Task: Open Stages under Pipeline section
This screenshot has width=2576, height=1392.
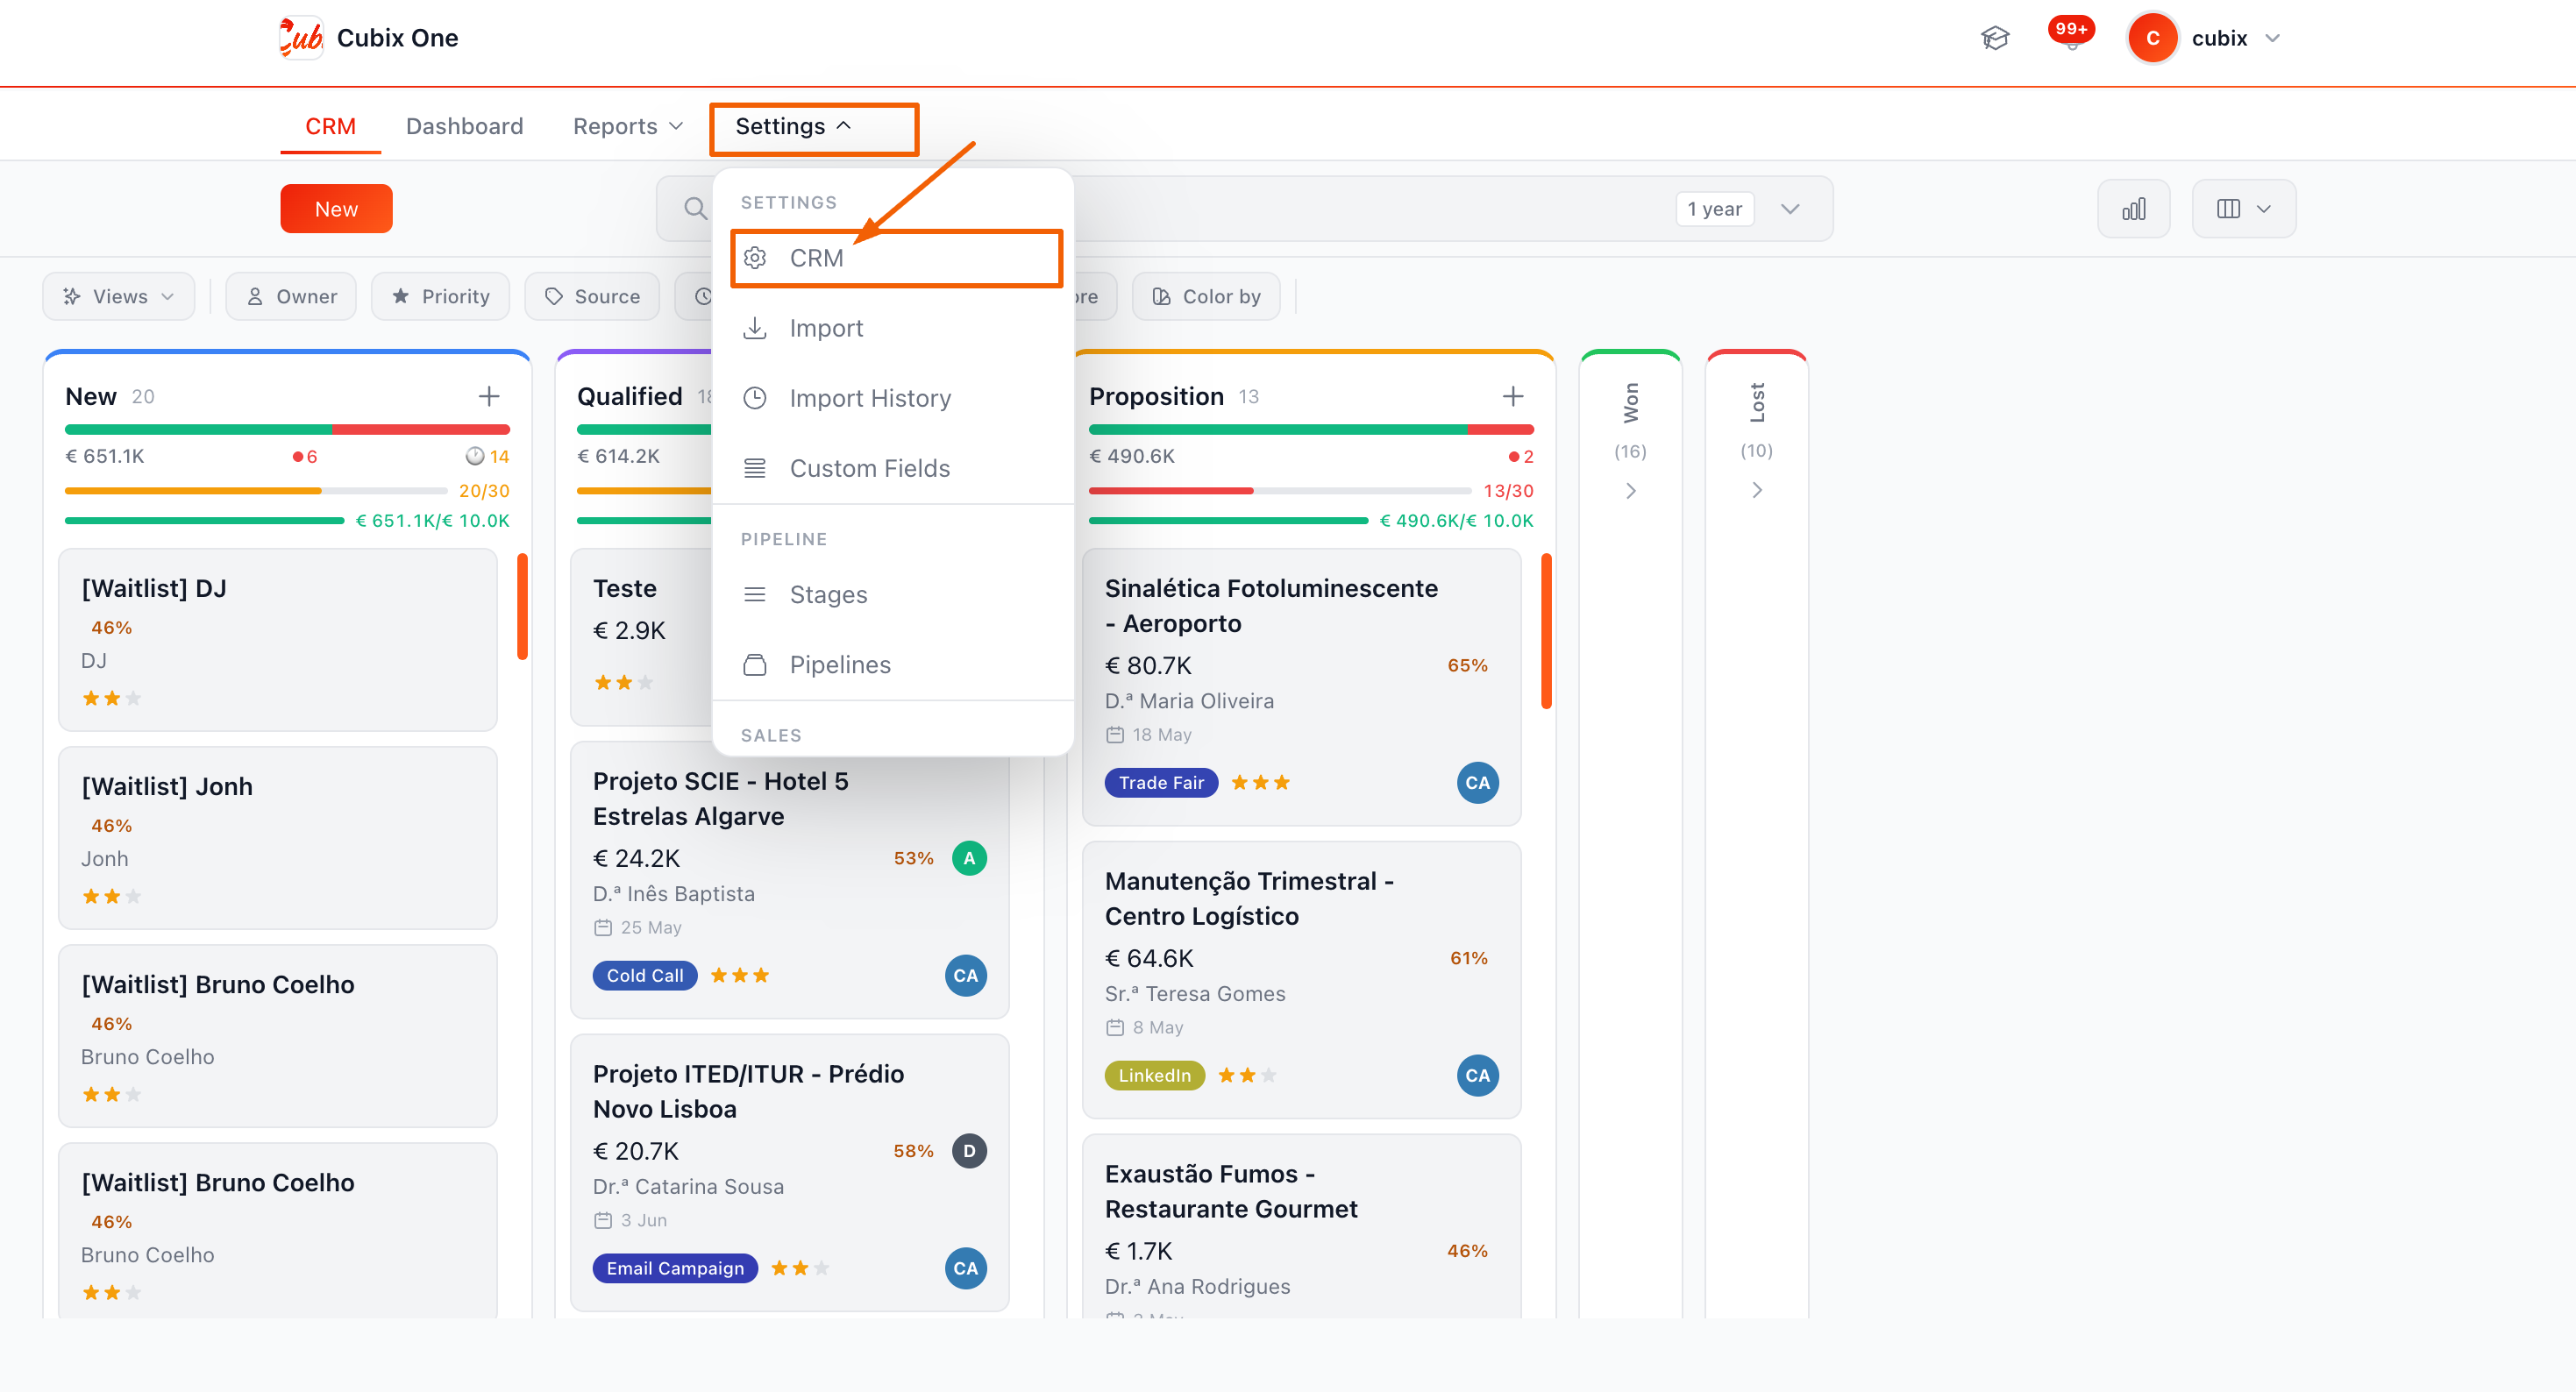Action: 894,594
